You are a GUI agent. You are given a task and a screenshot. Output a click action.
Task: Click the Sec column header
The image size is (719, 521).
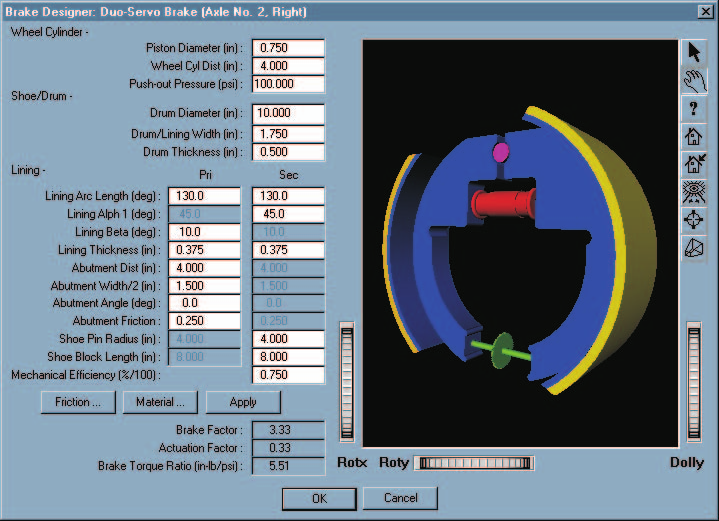[289, 175]
